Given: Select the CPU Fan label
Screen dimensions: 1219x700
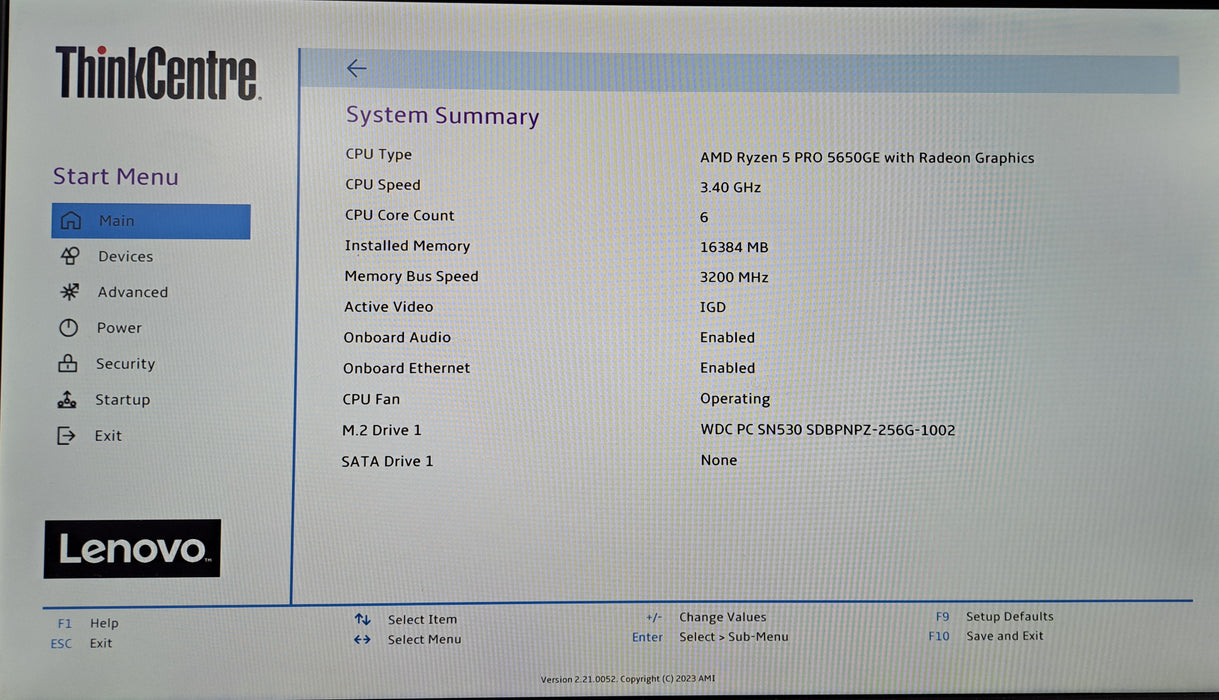Looking at the screenshot, I should point(371,399).
